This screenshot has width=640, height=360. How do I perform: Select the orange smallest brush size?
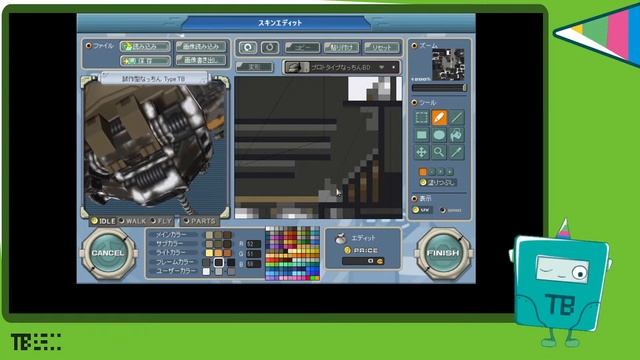click(x=423, y=172)
